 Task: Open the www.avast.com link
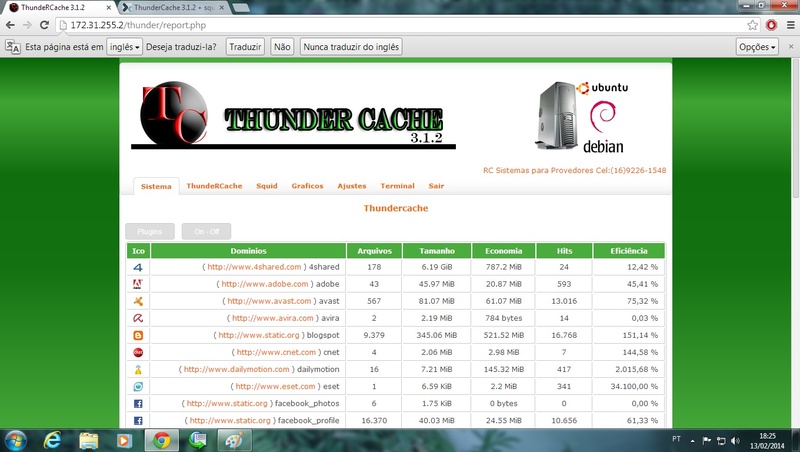tap(269, 301)
